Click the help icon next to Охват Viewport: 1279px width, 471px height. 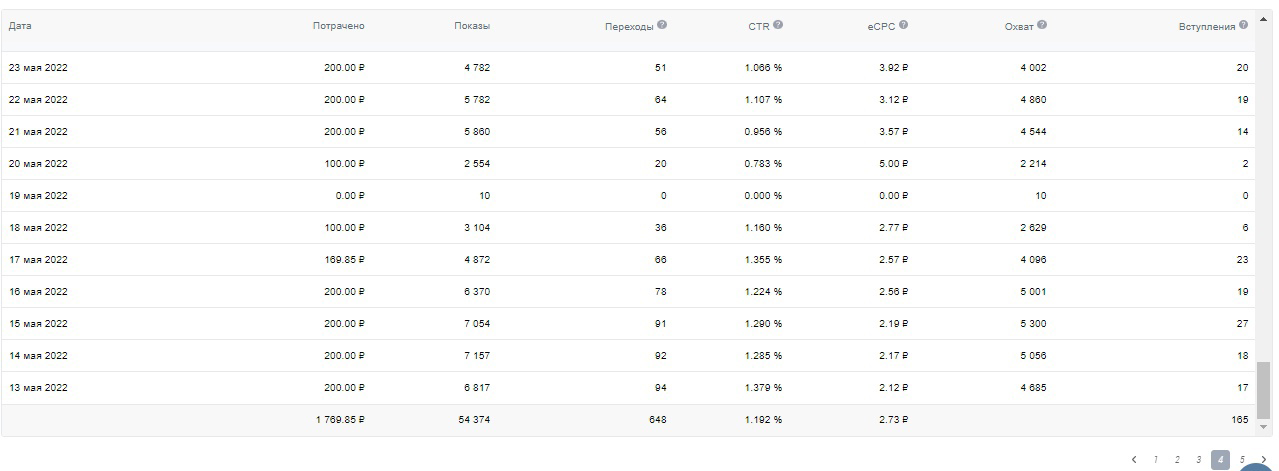(x=1042, y=25)
